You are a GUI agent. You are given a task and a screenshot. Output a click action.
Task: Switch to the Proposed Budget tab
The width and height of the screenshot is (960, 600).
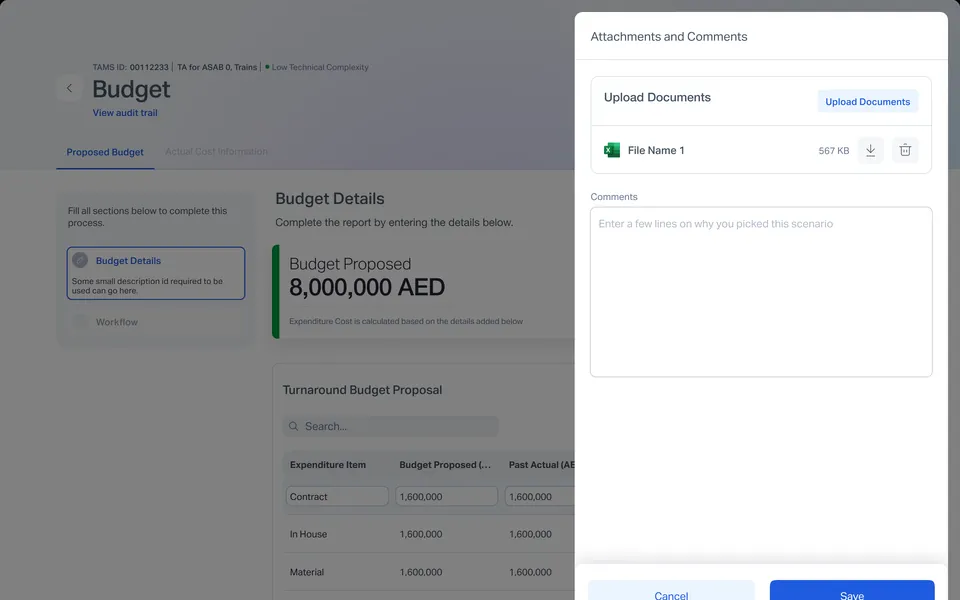pos(105,152)
